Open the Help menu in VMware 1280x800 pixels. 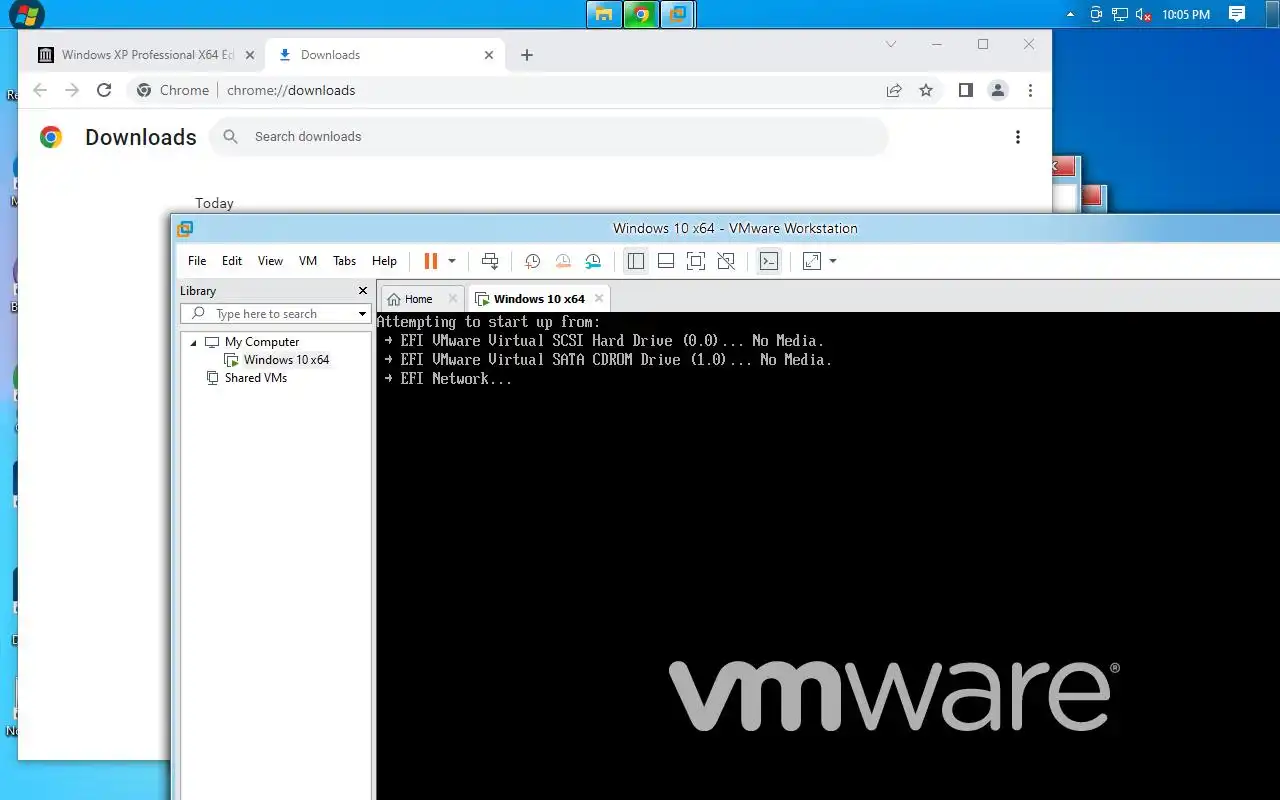point(384,261)
